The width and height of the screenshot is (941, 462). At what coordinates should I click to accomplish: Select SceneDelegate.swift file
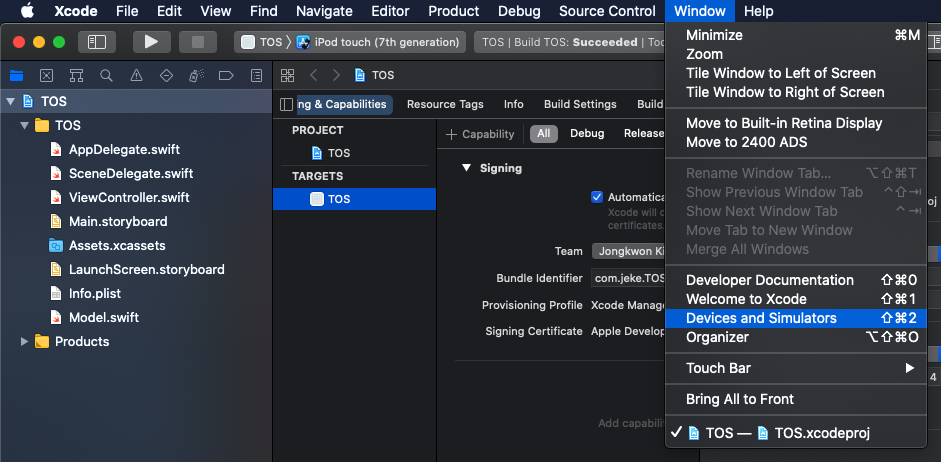pos(131,173)
